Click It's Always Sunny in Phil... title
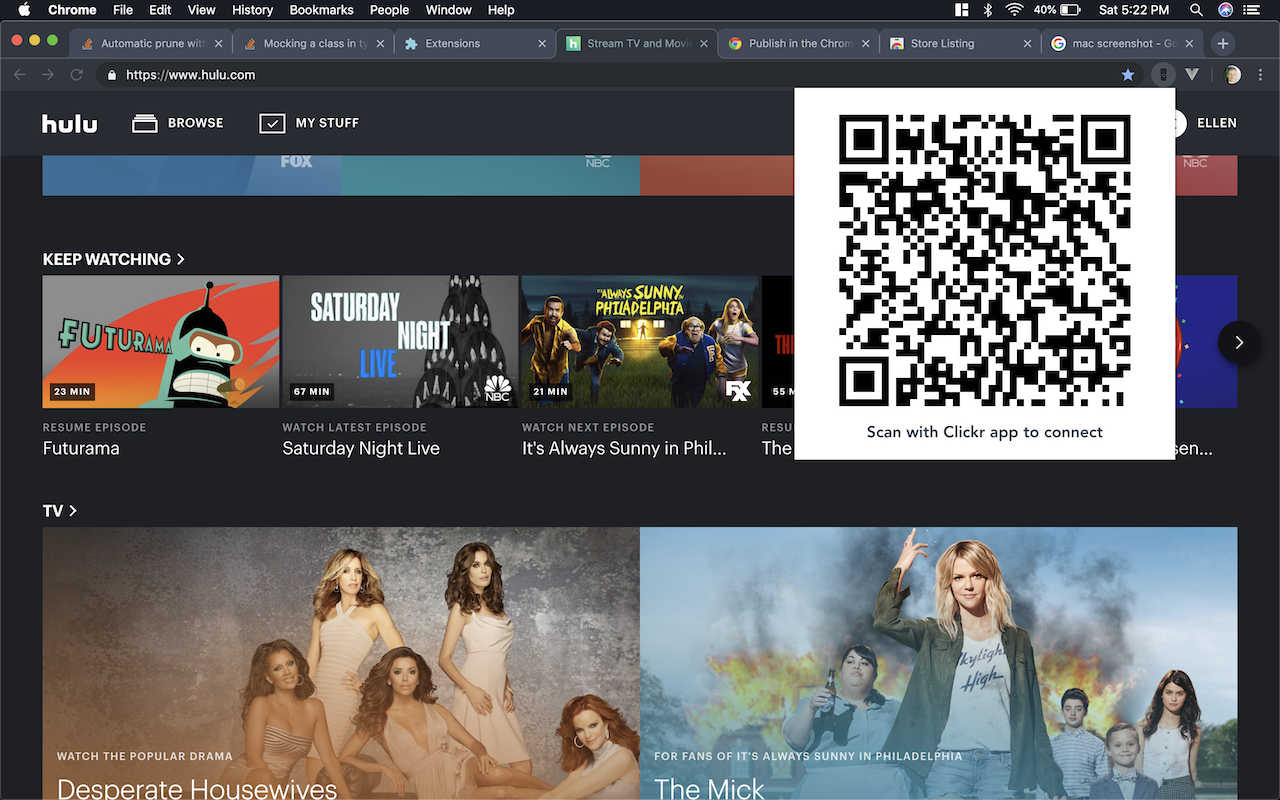The image size is (1280, 800). click(x=624, y=448)
